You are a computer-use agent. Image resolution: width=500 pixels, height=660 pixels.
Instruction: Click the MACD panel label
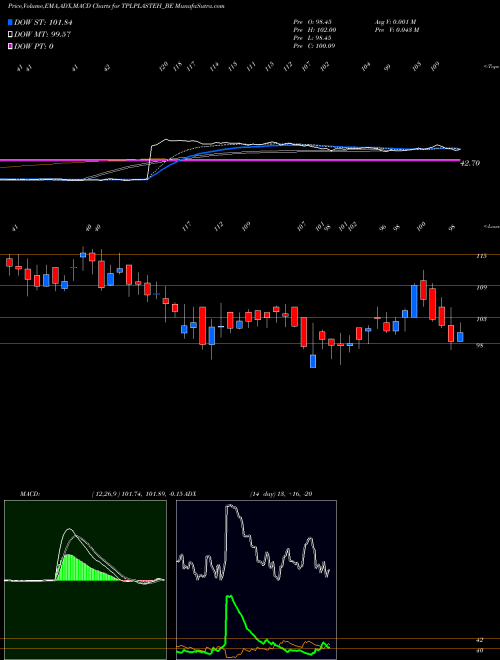[x=30, y=494]
